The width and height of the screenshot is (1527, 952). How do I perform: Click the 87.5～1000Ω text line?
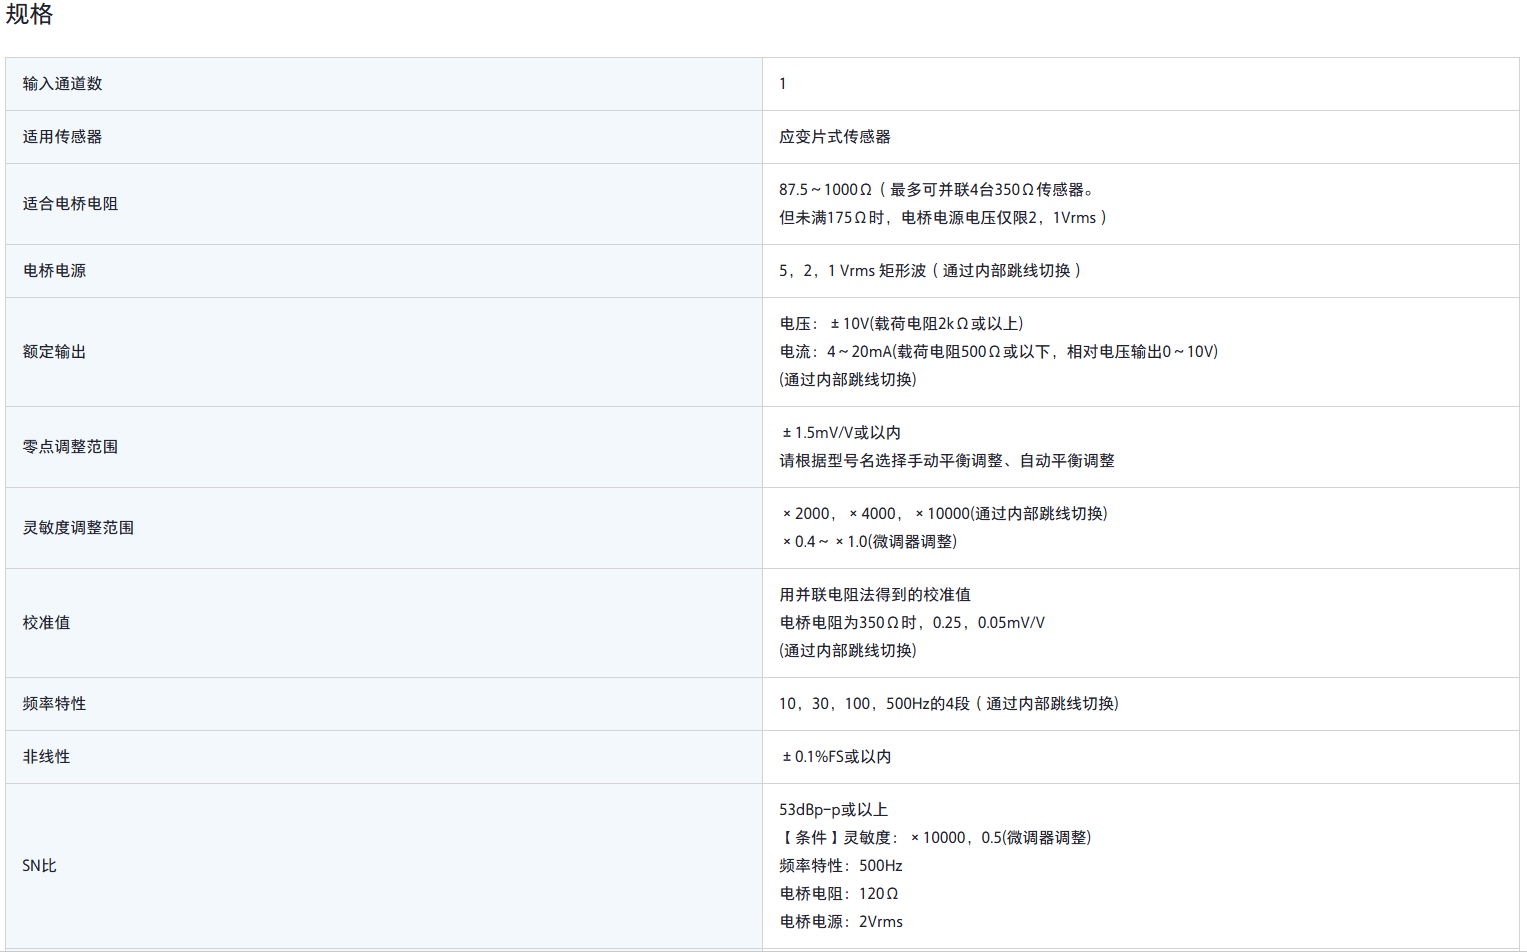click(x=936, y=190)
